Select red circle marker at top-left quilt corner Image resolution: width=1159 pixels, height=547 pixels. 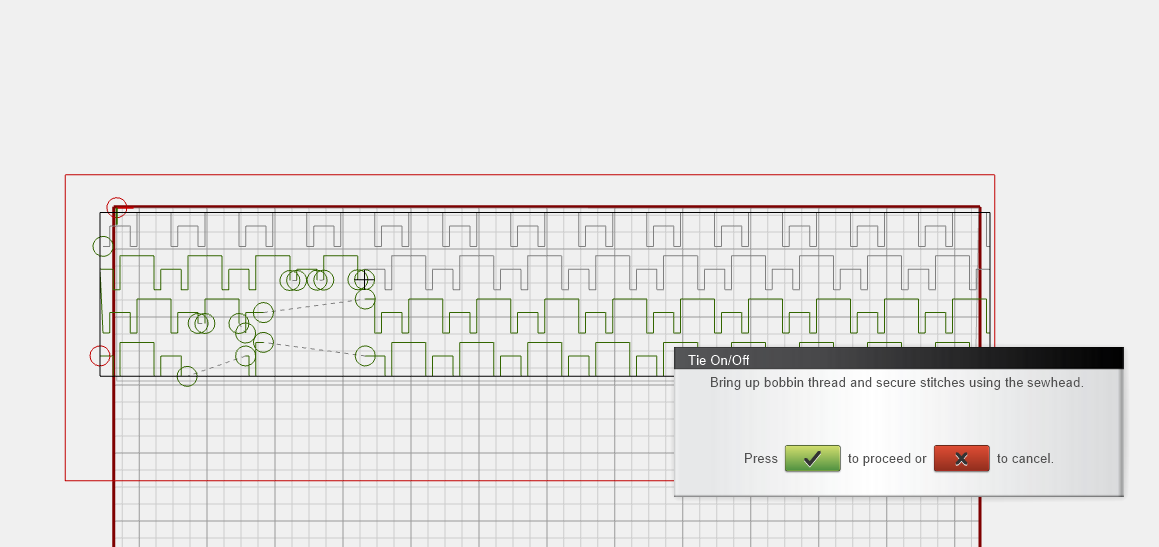[117, 208]
